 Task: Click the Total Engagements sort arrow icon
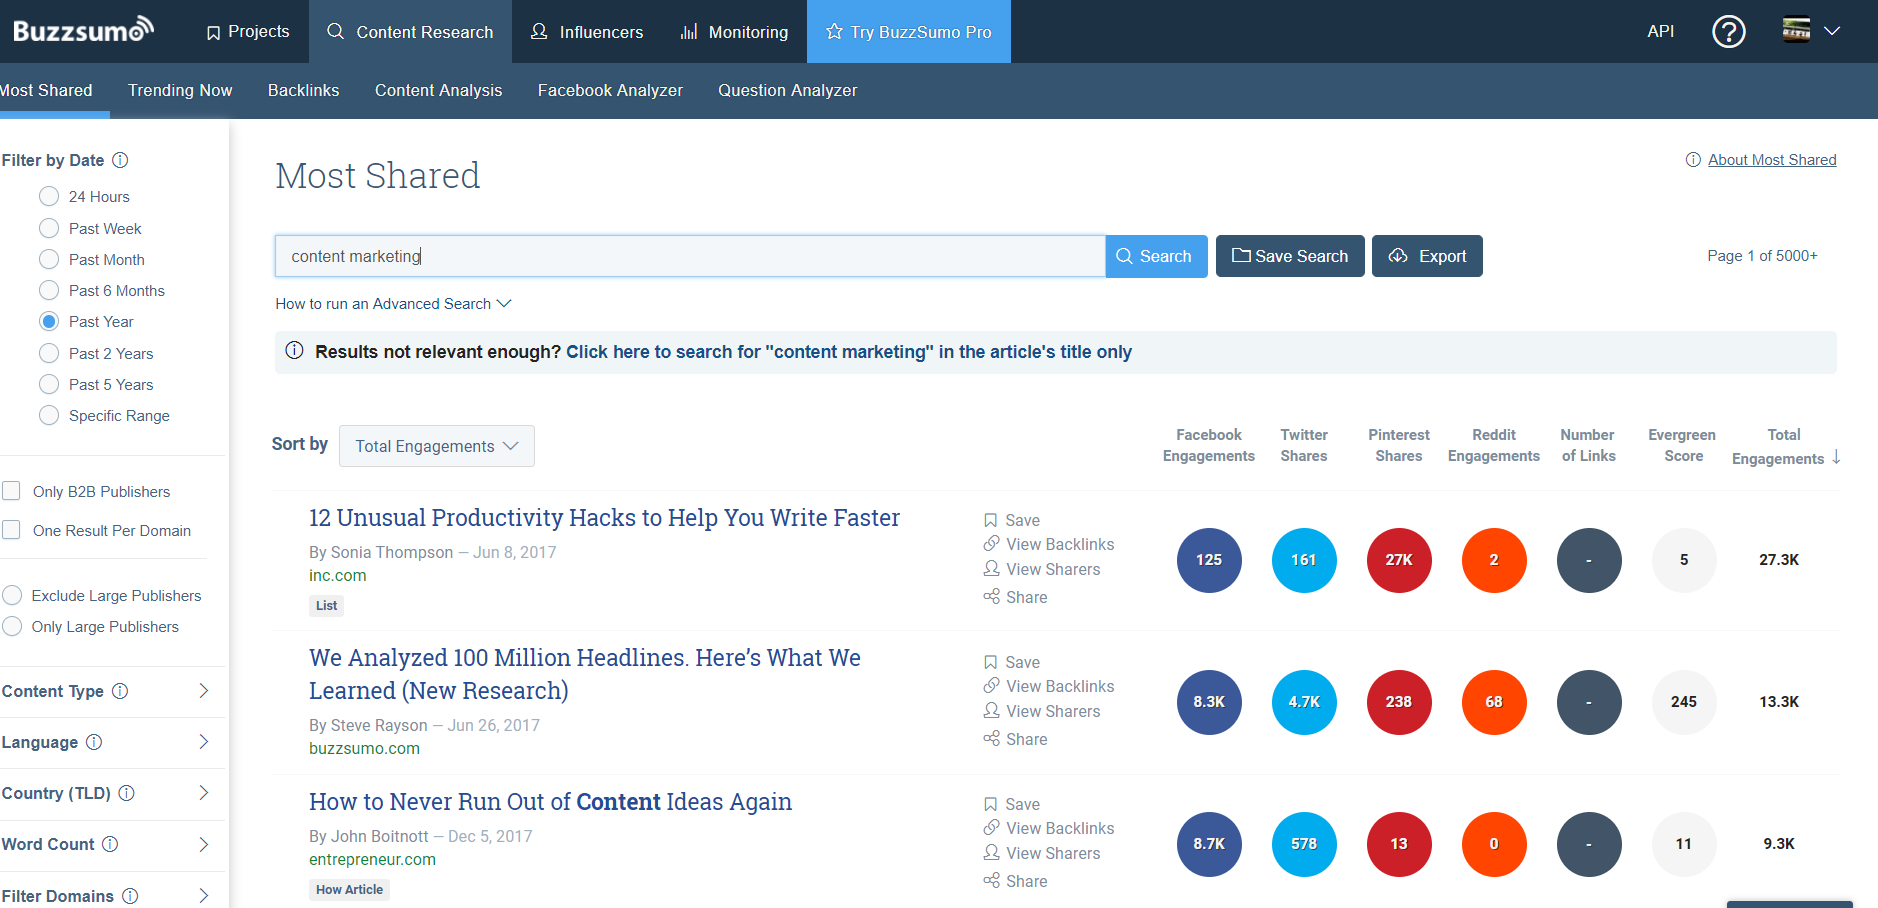1836,457
